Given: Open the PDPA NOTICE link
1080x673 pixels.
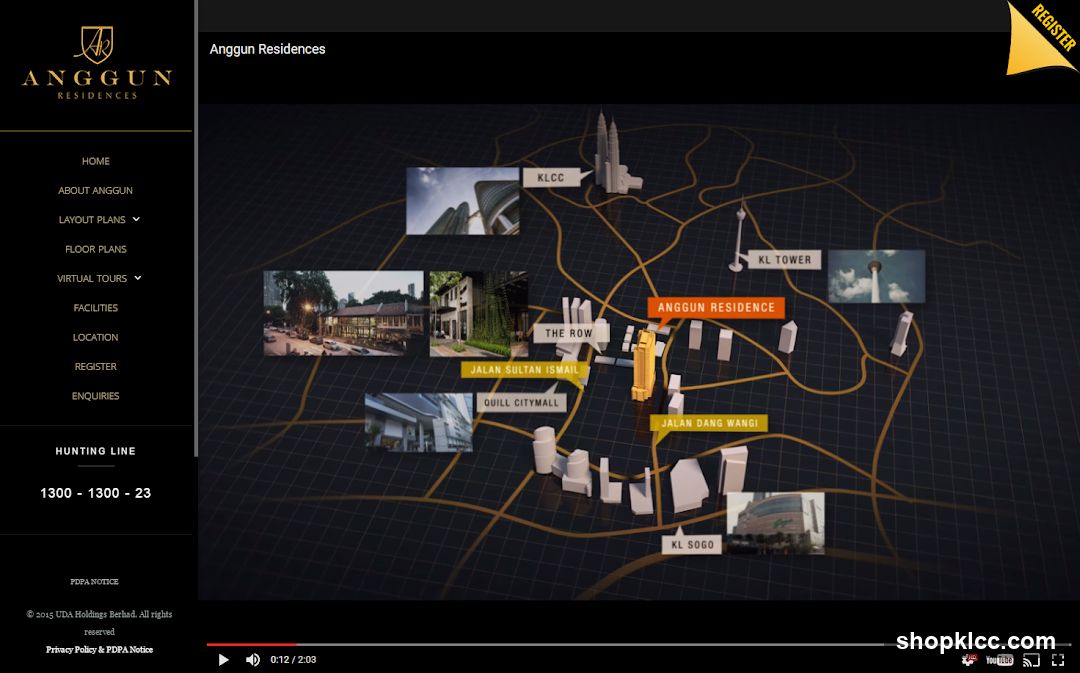Looking at the screenshot, I should 94,581.
